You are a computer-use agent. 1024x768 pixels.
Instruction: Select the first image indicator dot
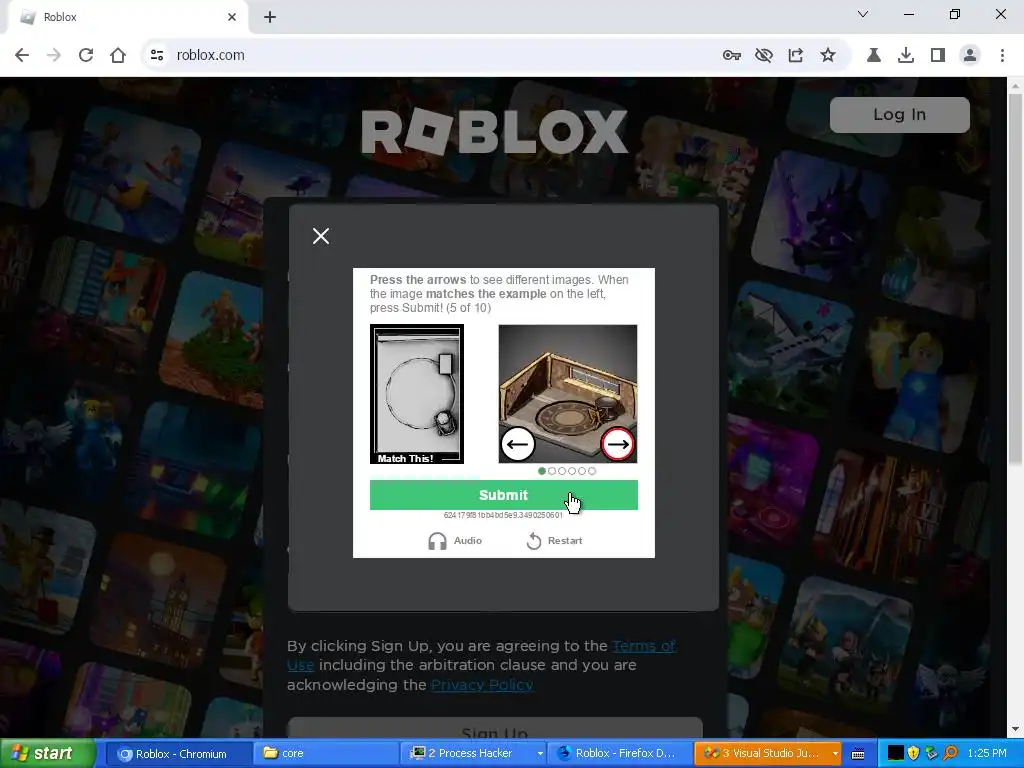tap(542, 471)
